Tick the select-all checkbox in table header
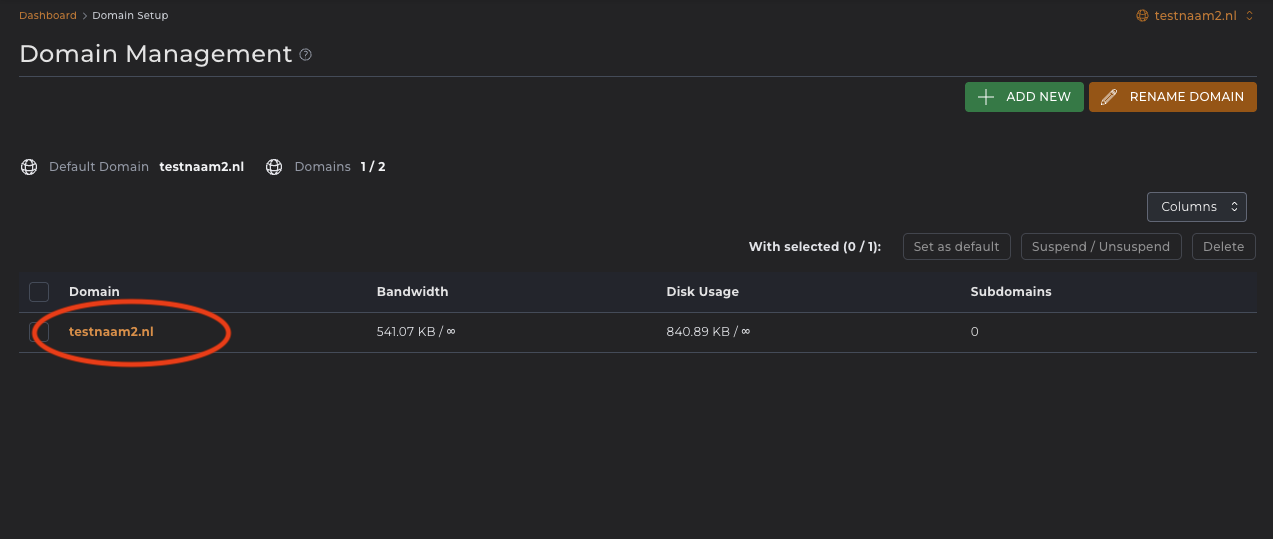Screen dimensions: 1273x539 point(39,292)
